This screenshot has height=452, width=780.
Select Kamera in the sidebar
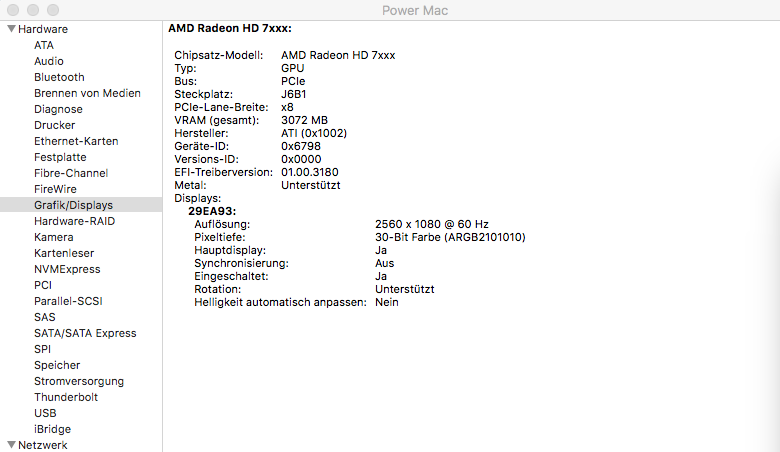[54, 237]
